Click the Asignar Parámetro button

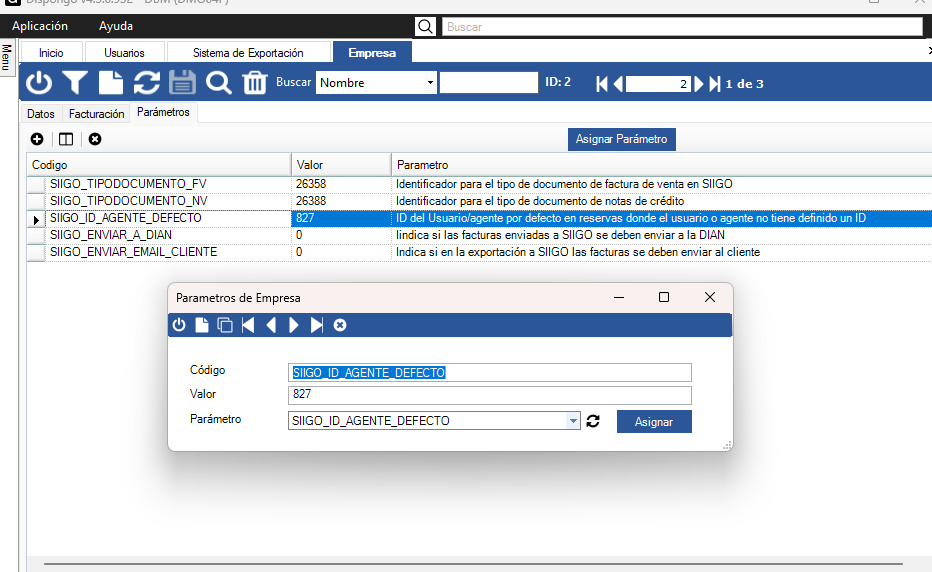click(x=622, y=139)
